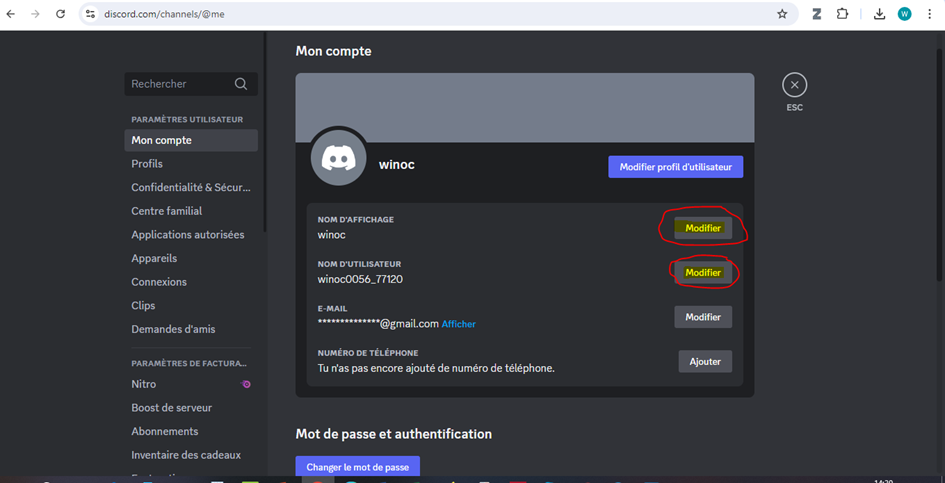Viewport: 945px width, 483px height.
Task: Open Chrome three-dot menu
Action: pos(929,14)
